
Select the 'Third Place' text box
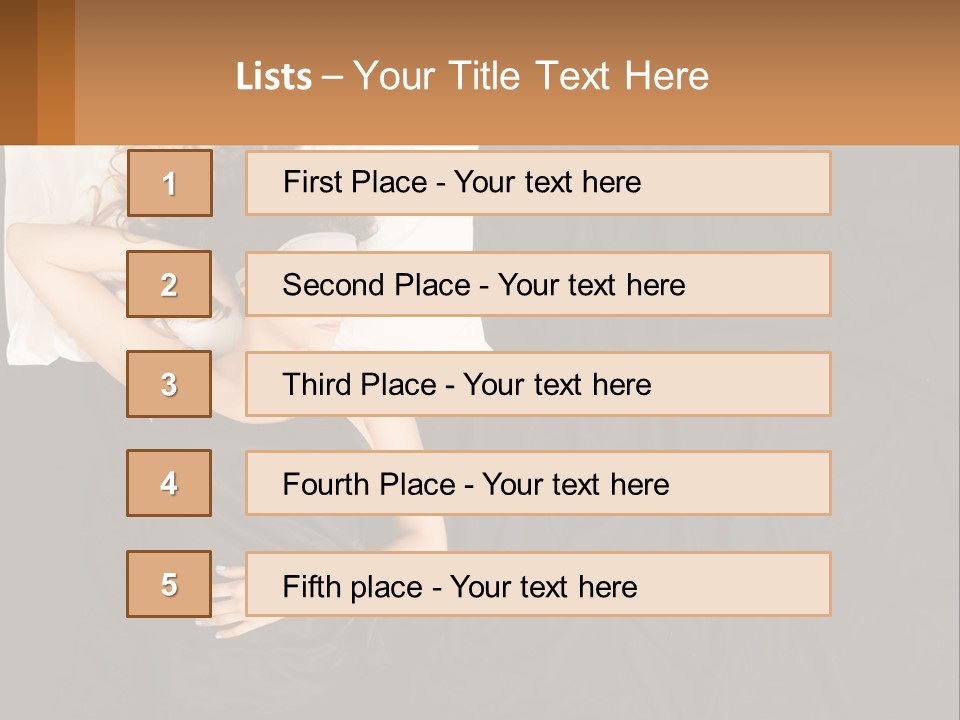[x=538, y=384]
